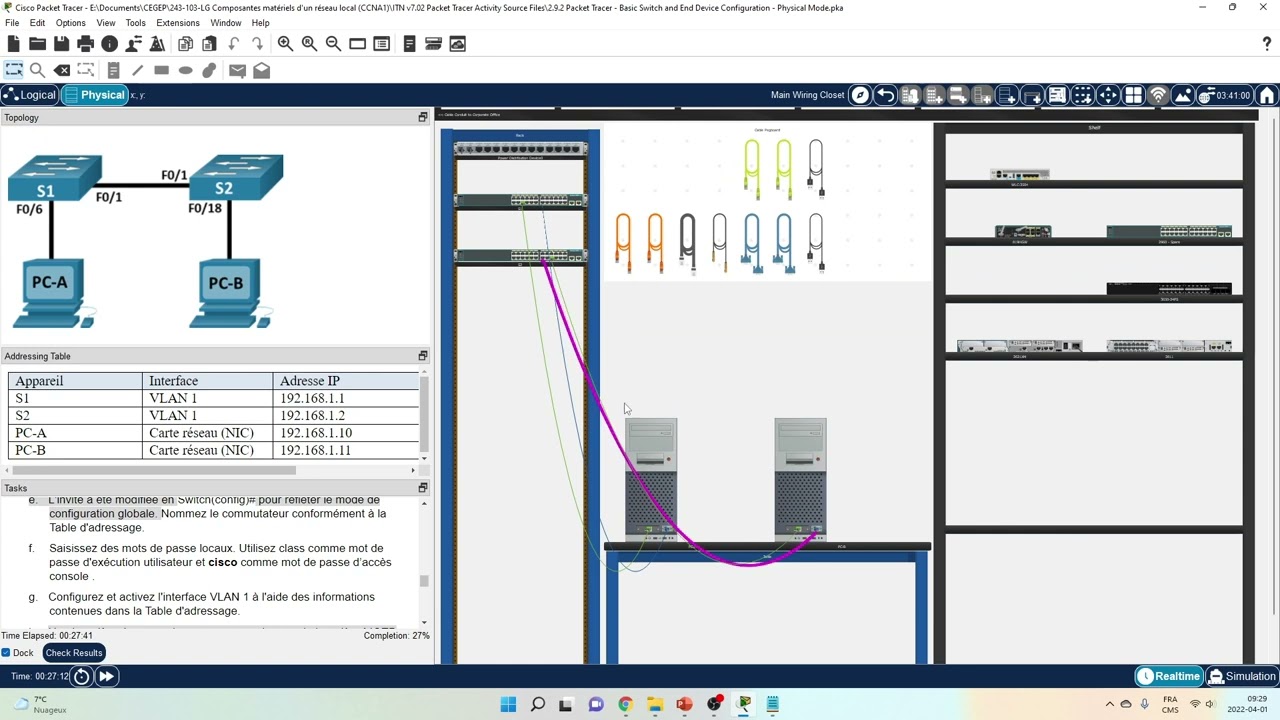Click the Addressing Table horizontal scrollbar

click(x=152, y=470)
